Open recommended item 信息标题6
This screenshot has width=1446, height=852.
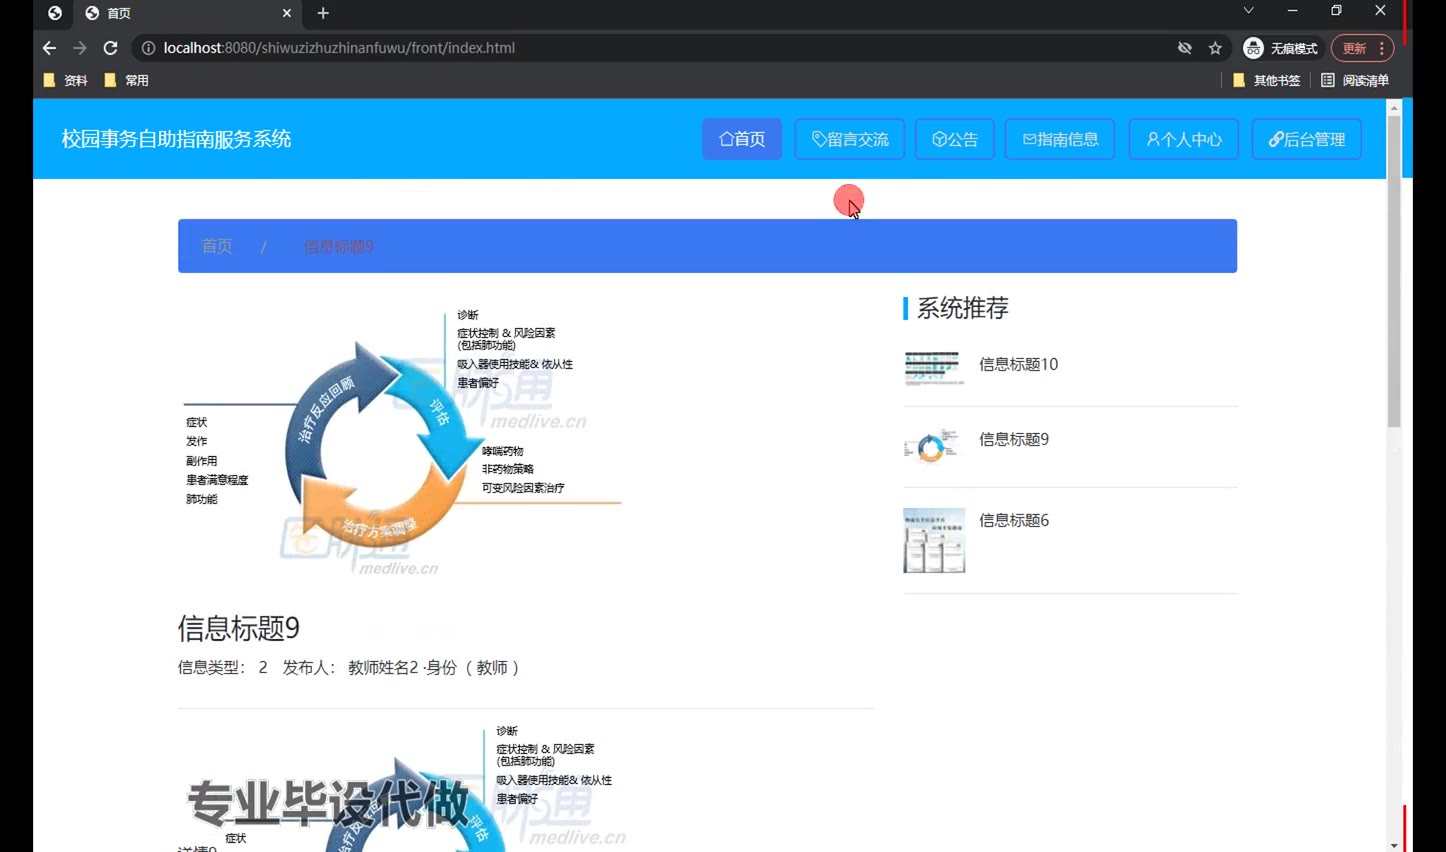pyautogui.click(x=1014, y=520)
